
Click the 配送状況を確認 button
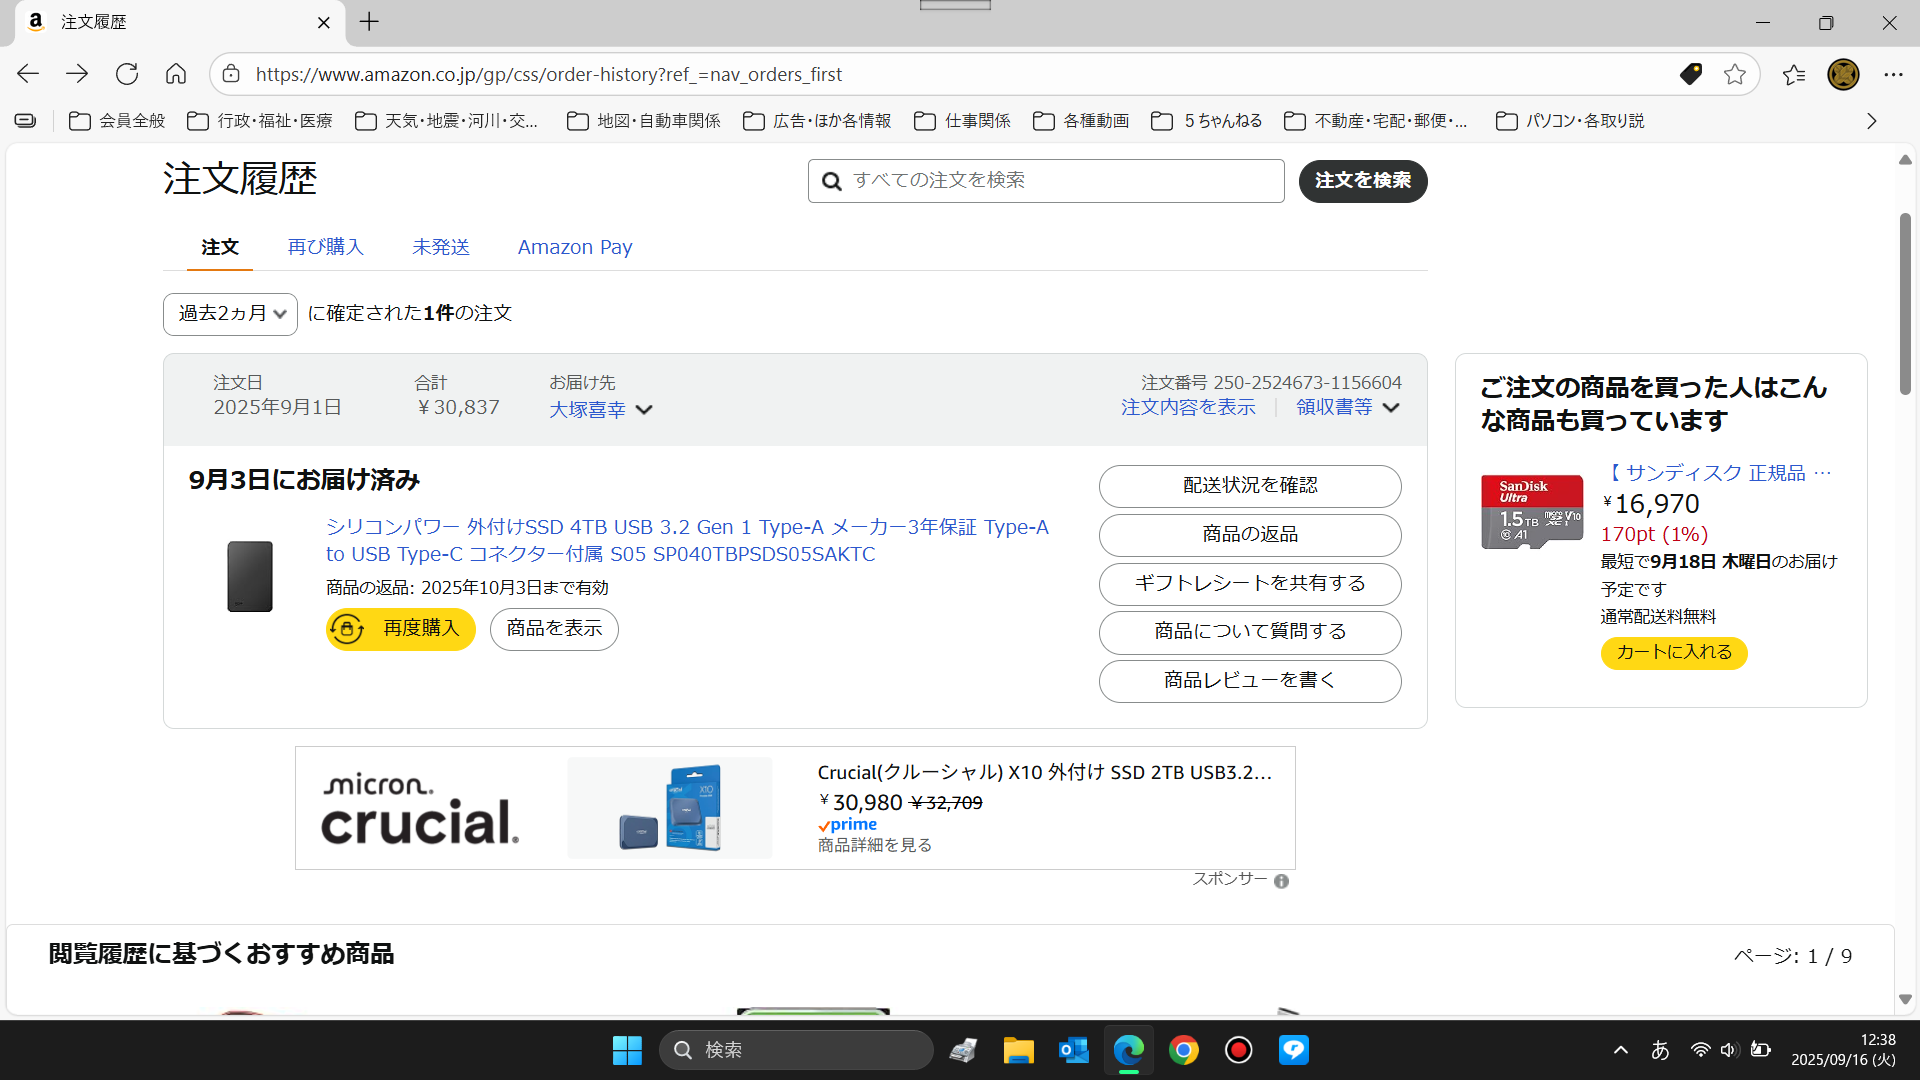coord(1250,486)
